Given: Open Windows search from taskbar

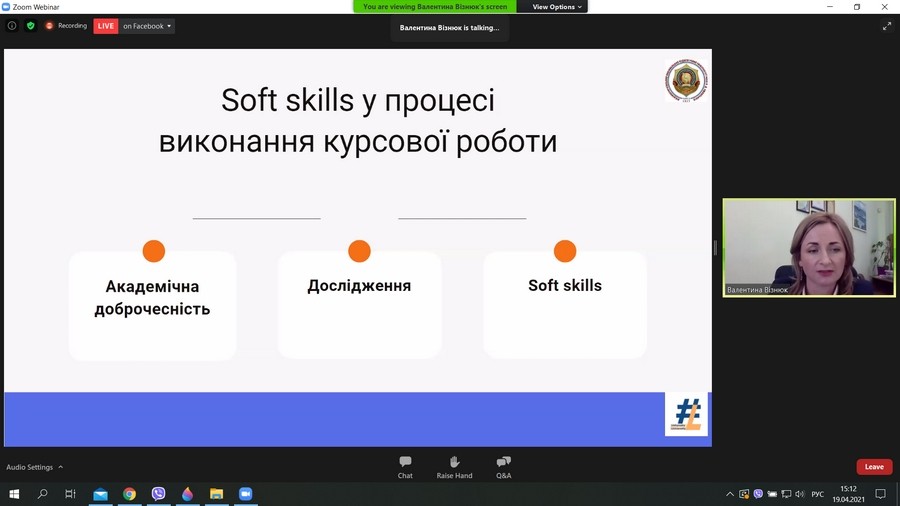Looking at the screenshot, I should [x=42, y=494].
